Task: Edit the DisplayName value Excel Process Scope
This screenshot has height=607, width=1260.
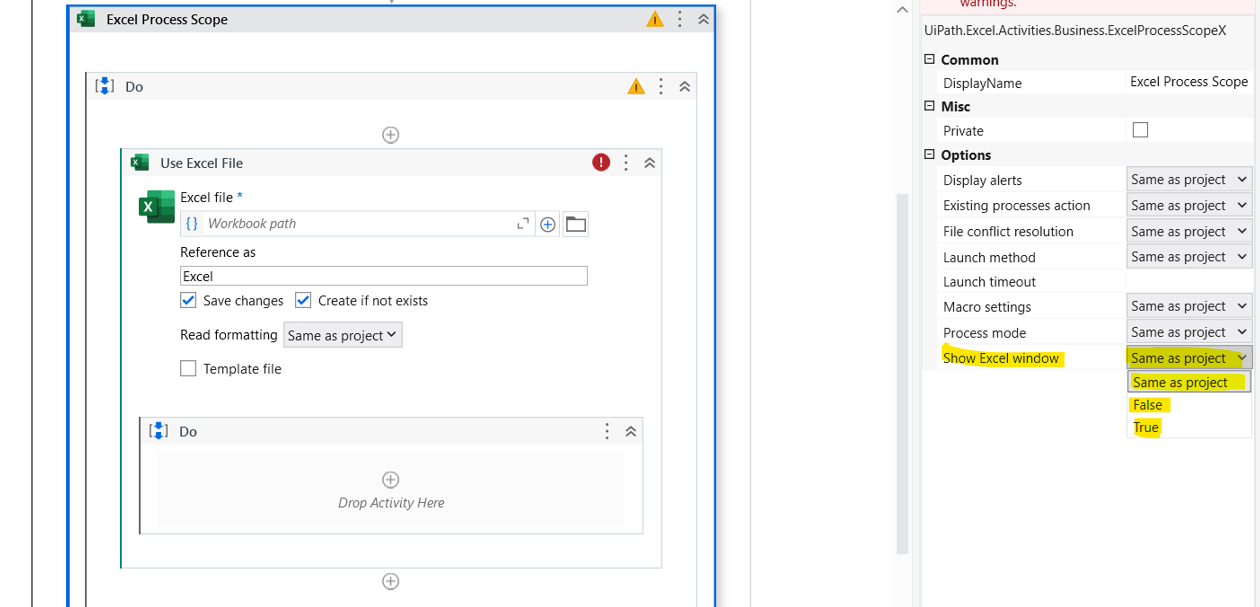Action: point(1189,82)
